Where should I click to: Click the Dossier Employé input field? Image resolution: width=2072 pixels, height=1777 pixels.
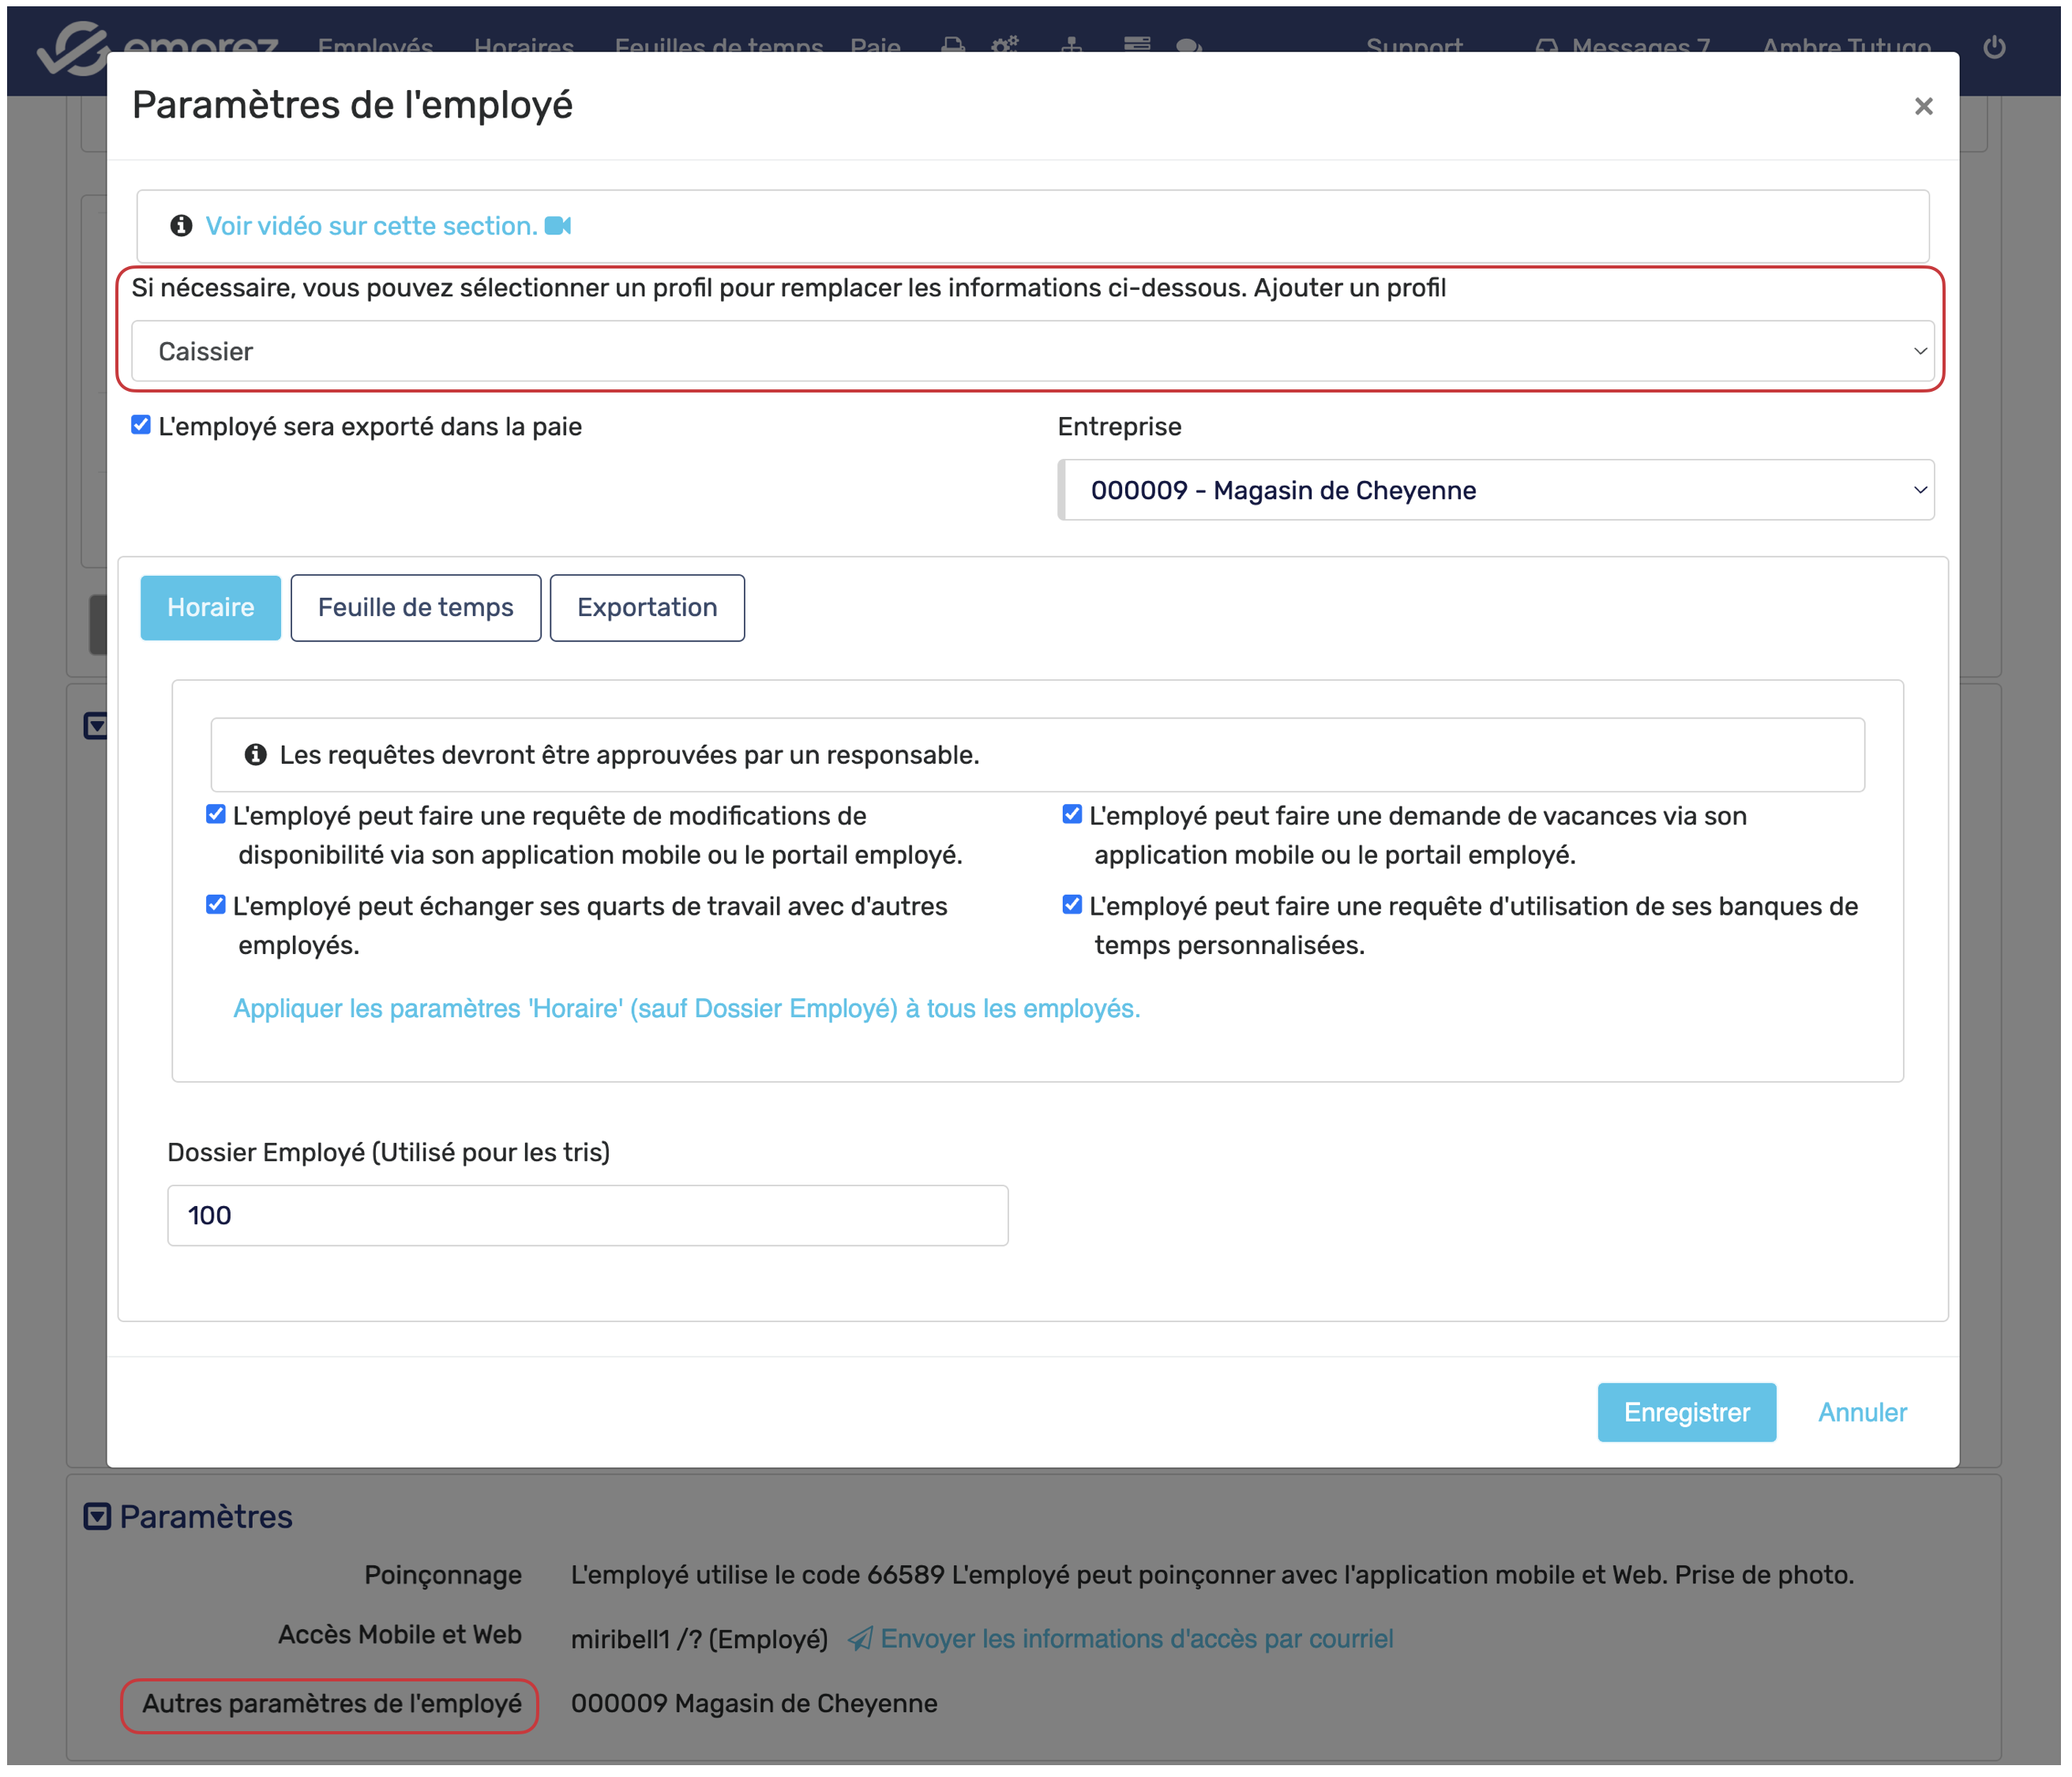click(587, 1215)
